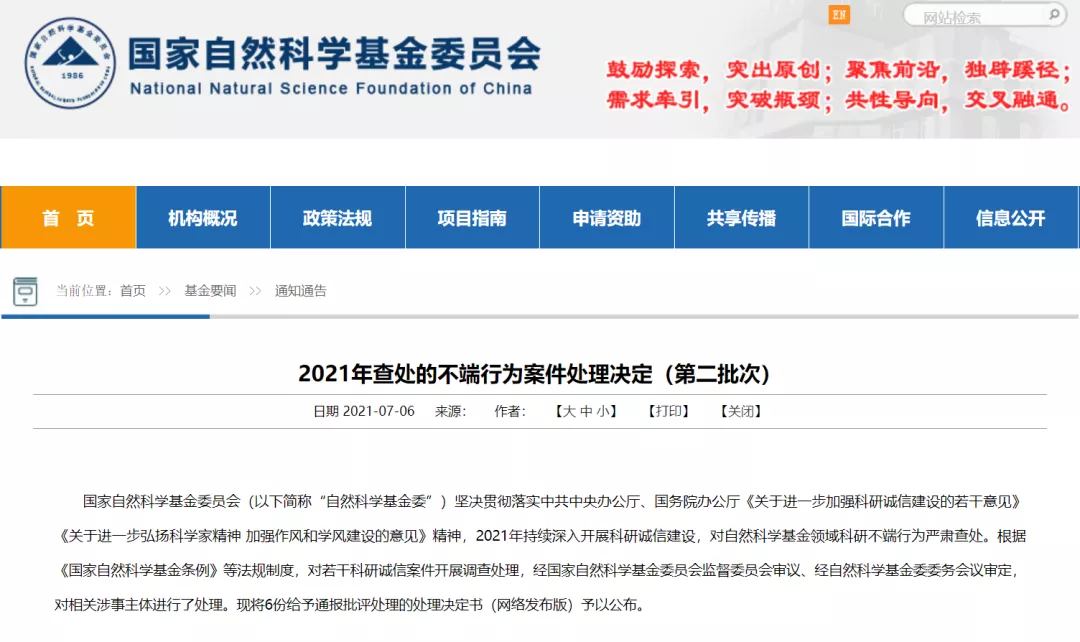Click the breadcrumb location icon
The height and width of the screenshot is (642, 1080).
click(x=25, y=291)
